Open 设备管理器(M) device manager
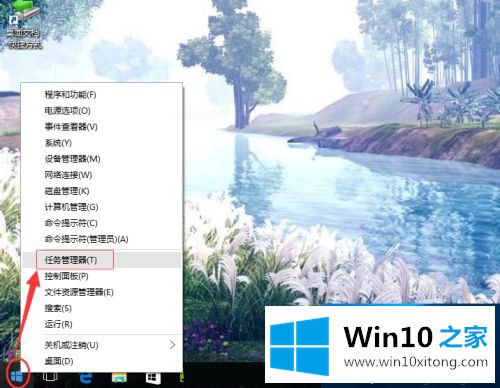This screenshot has width=500, height=388. click(x=102, y=159)
